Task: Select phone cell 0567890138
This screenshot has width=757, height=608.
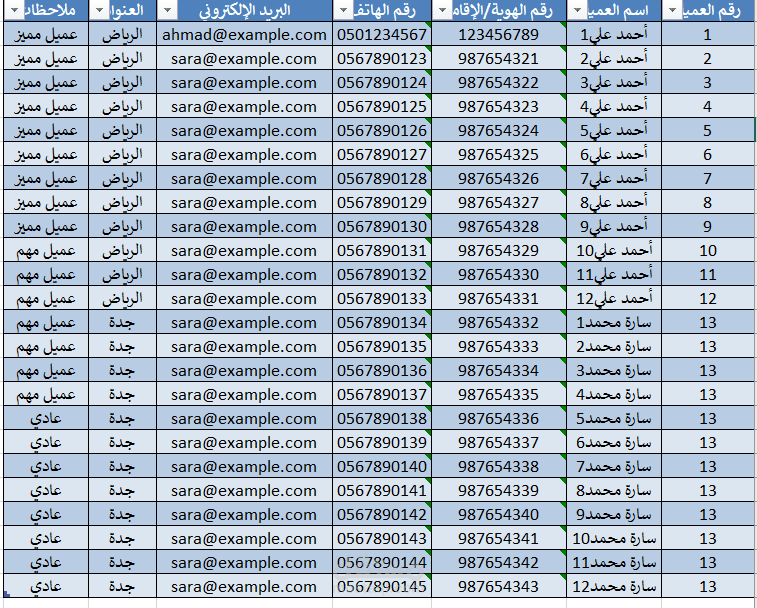Action: [382, 418]
